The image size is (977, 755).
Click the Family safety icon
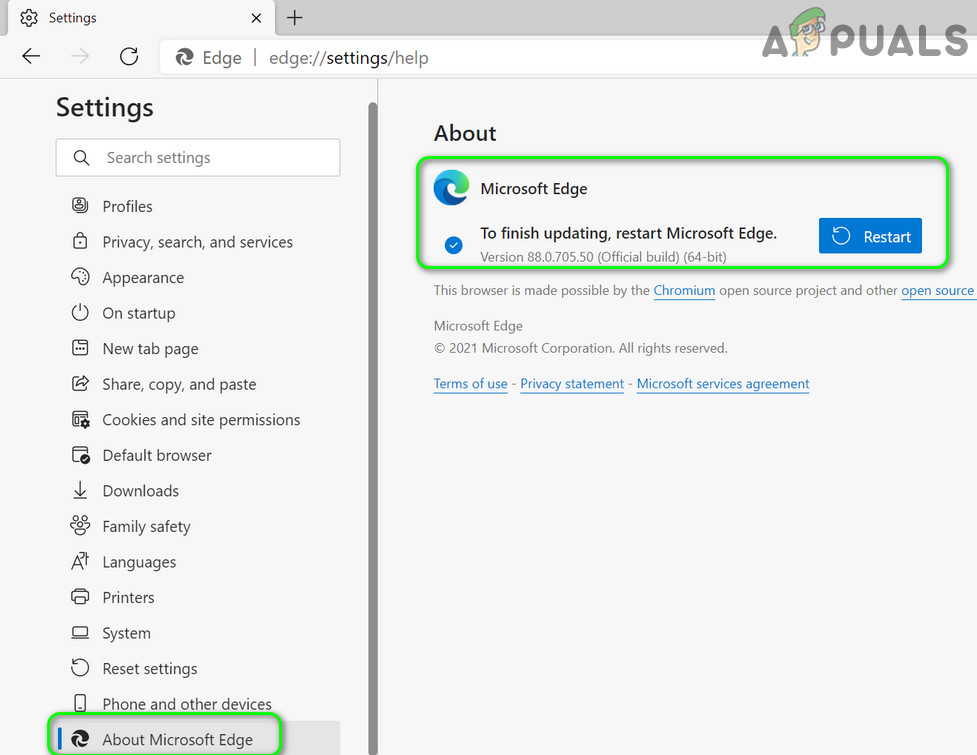point(80,526)
